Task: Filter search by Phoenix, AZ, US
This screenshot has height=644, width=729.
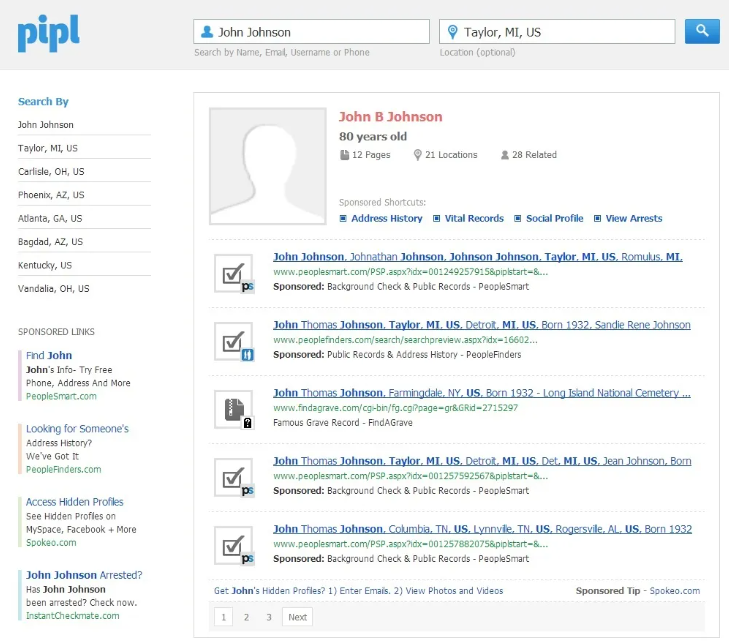Action: pyautogui.click(x=51, y=195)
